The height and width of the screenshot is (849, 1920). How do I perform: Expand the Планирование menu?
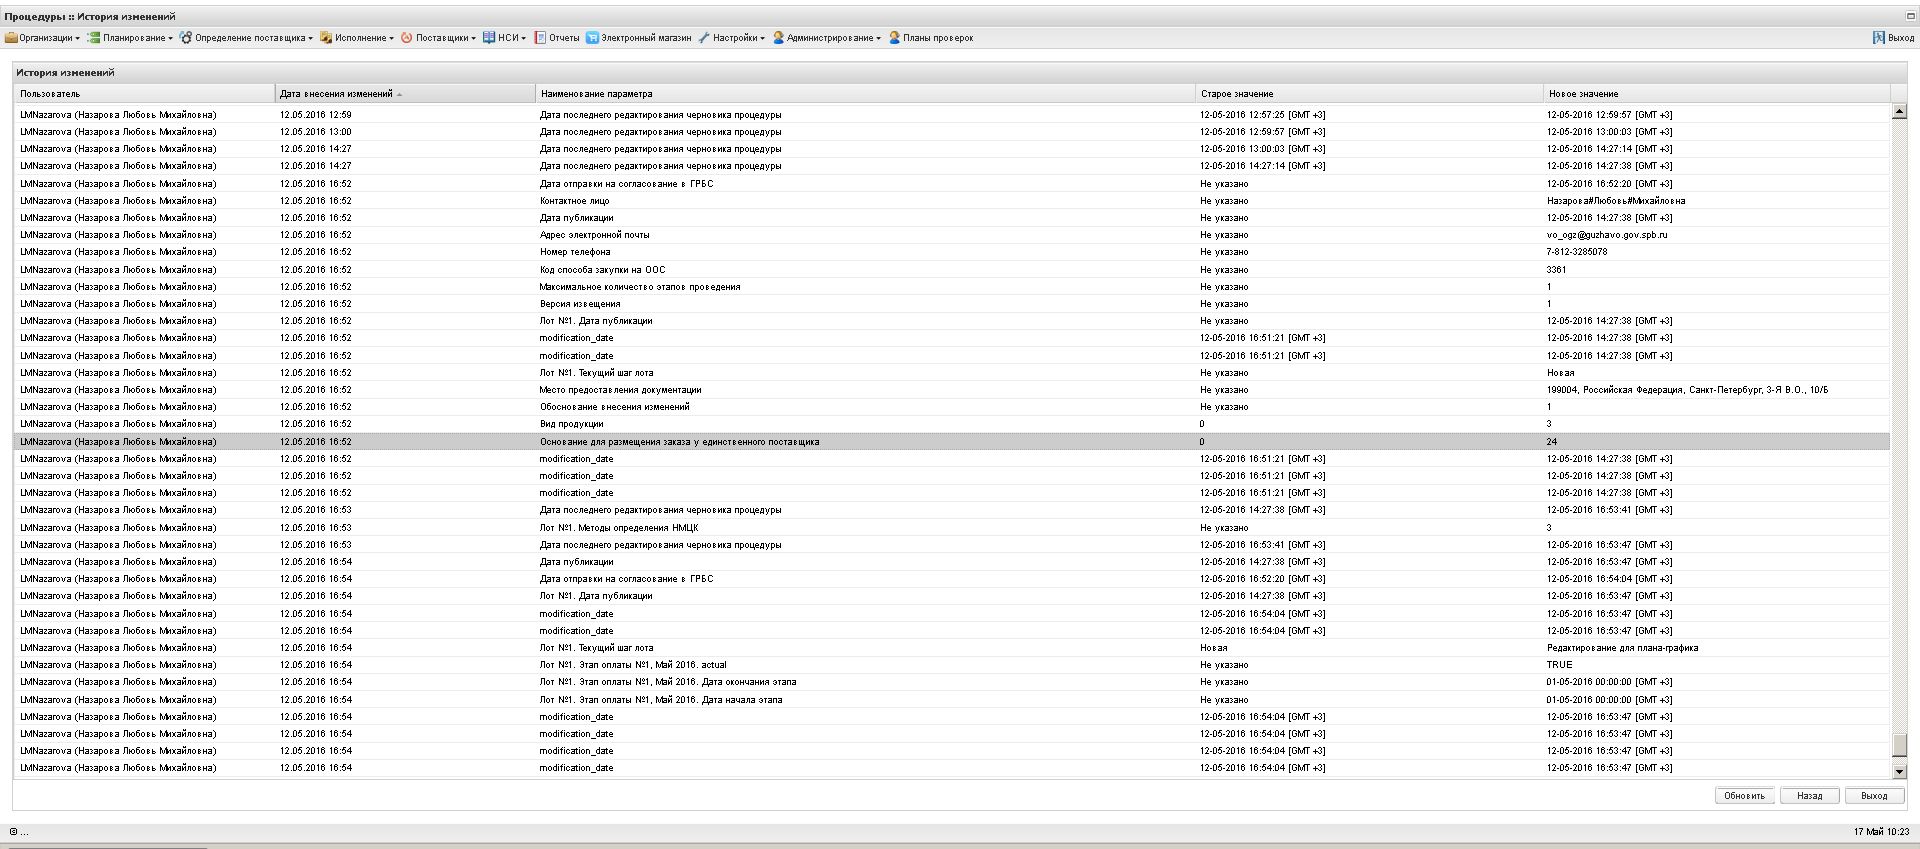[x=130, y=38]
